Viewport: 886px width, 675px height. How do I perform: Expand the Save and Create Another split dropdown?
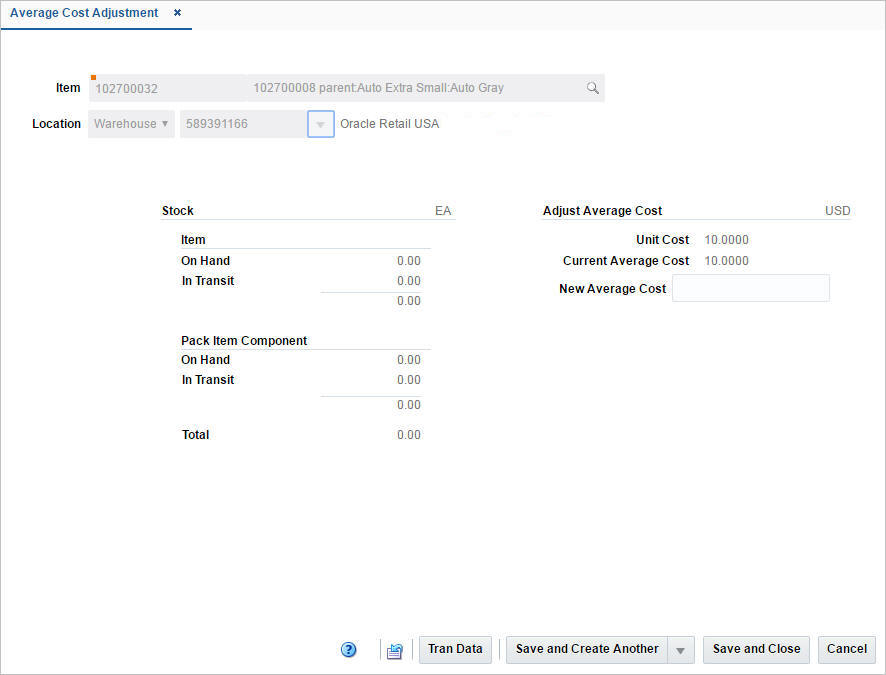680,649
